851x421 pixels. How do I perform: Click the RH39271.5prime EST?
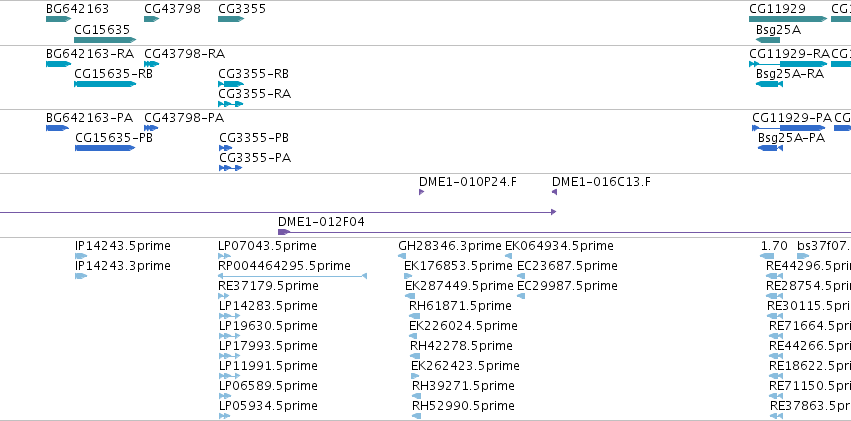(x=417, y=397)
